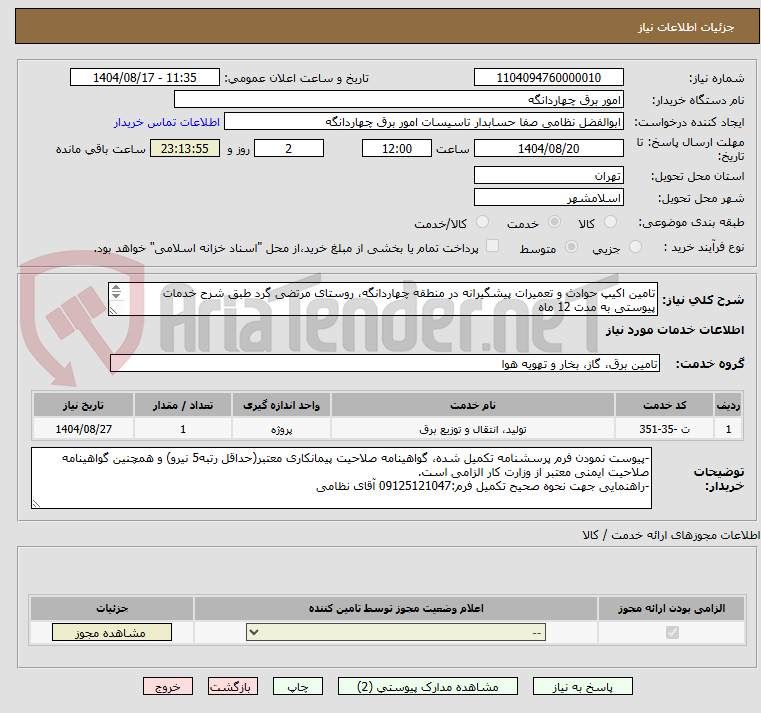Click the شماره نیاز number field

pos(548,78)
